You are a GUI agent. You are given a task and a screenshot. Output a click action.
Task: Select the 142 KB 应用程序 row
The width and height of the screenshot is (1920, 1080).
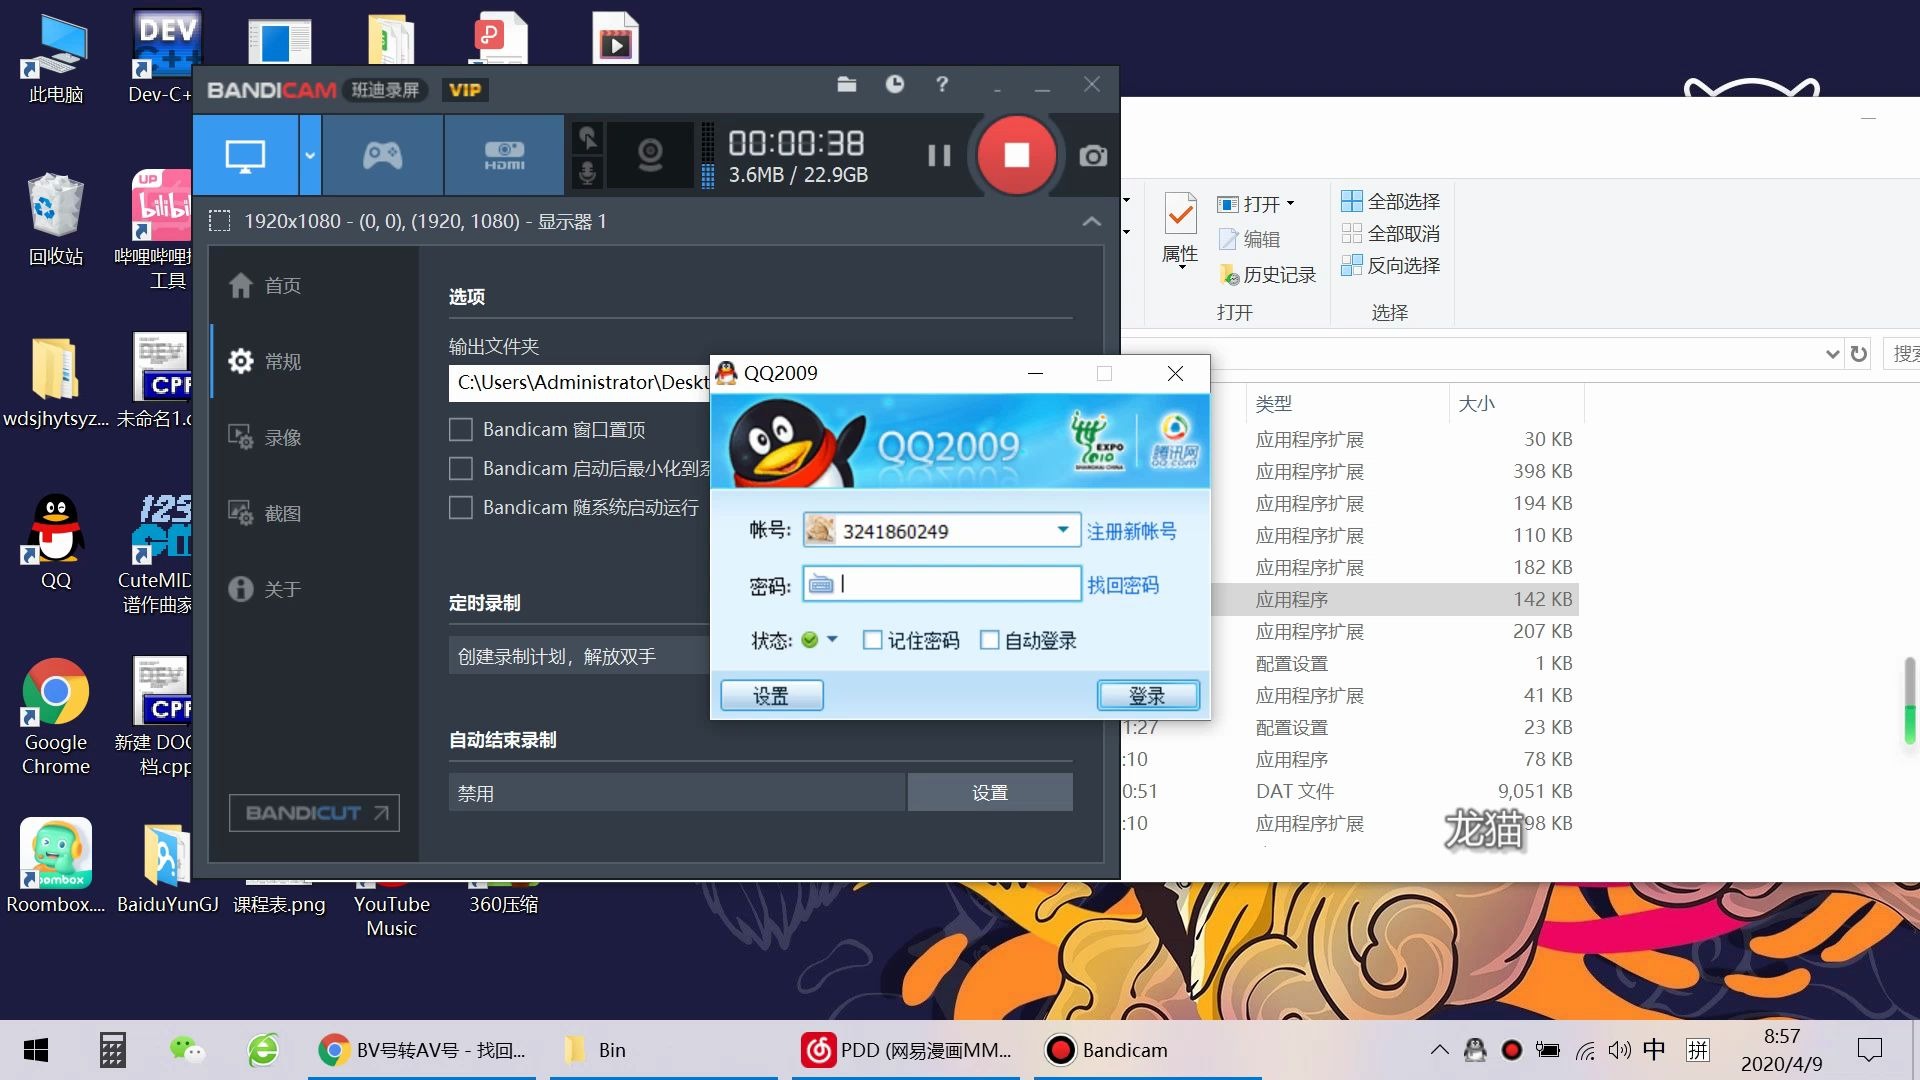coord(1395,599)
